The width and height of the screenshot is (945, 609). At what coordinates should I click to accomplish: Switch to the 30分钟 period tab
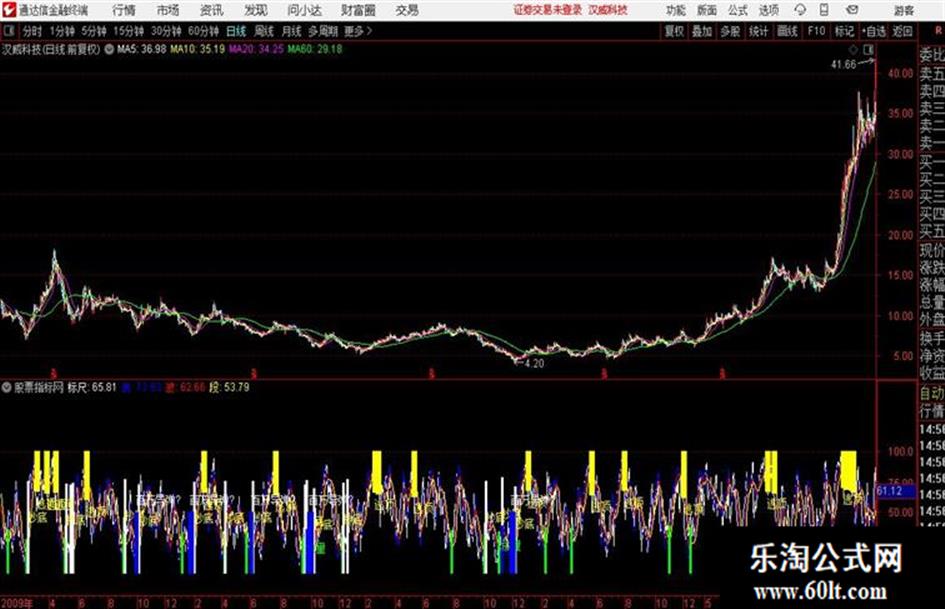166,31
